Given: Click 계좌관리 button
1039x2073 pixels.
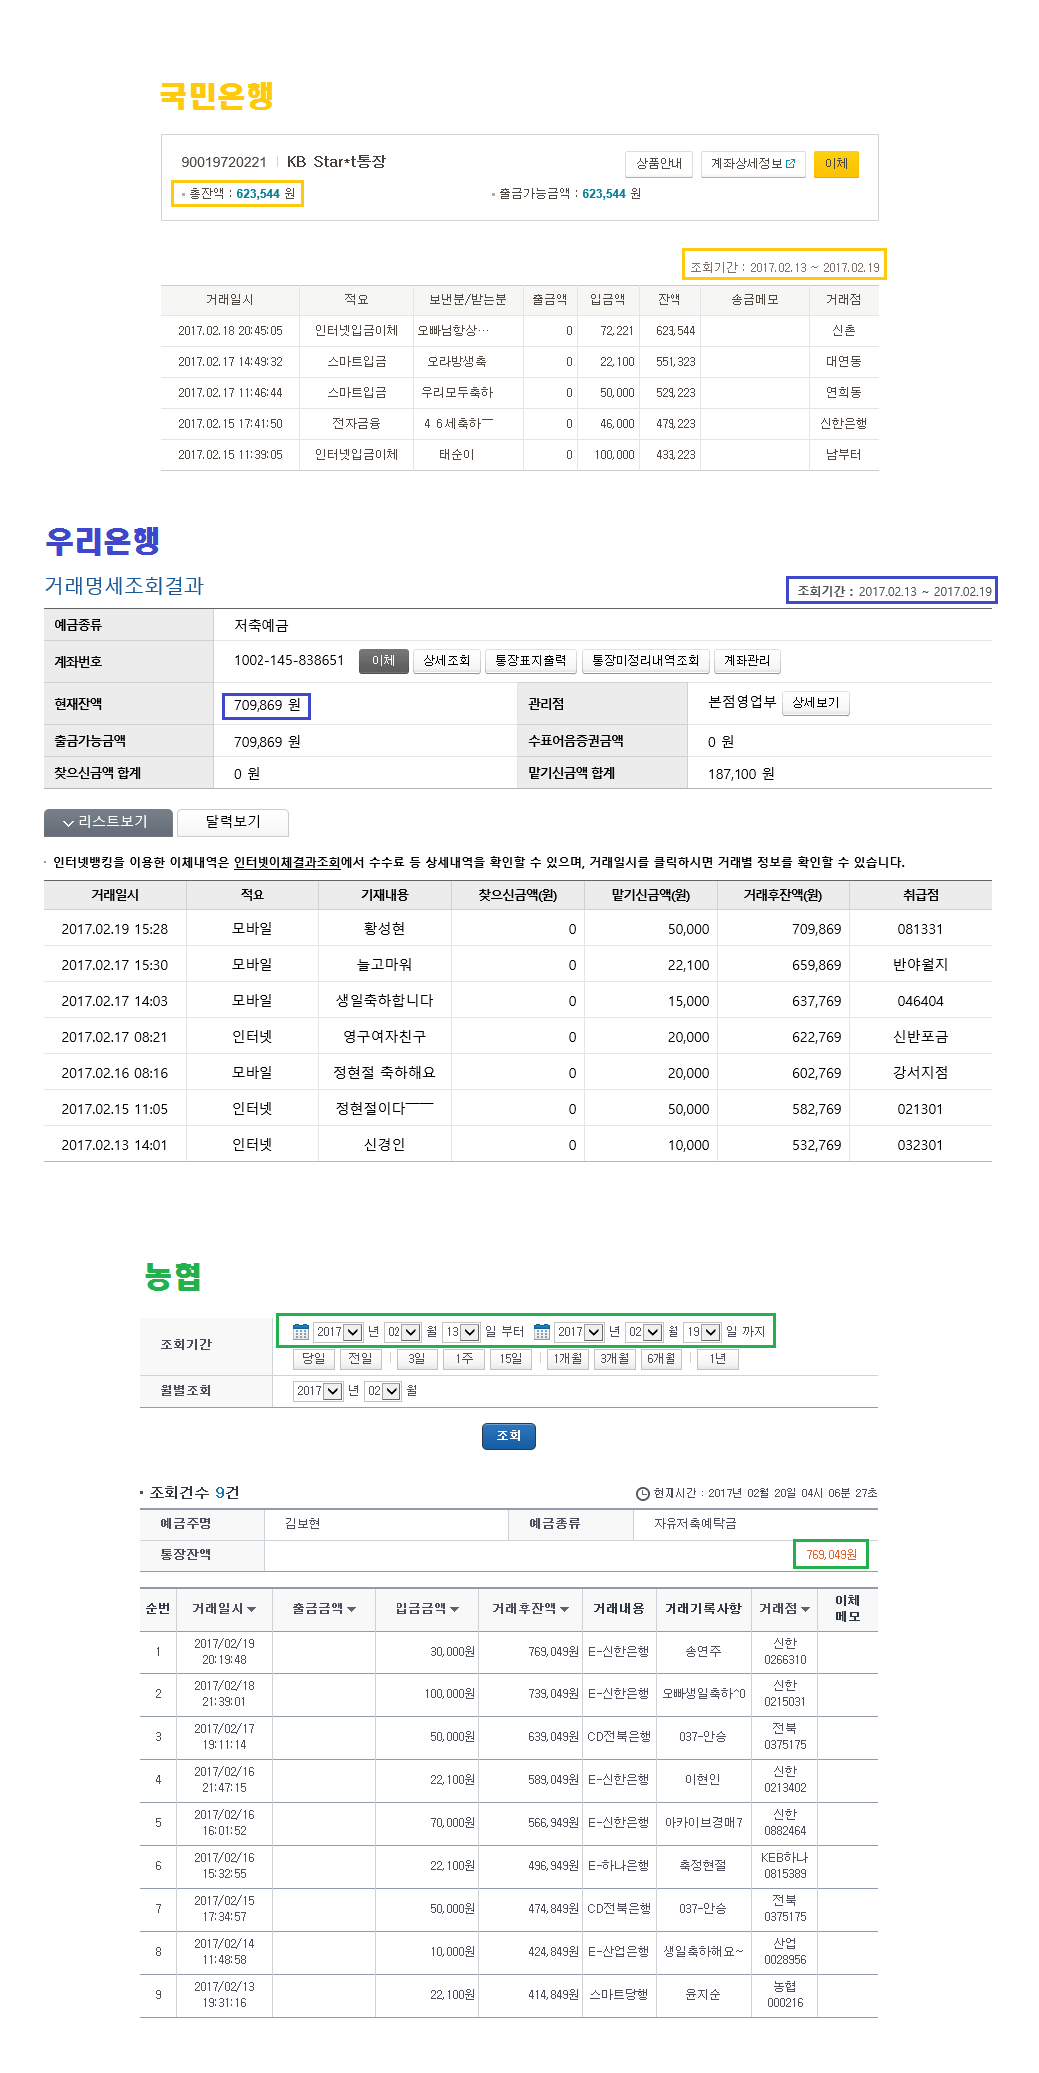Looking at the screenshot, I should tap(747, 661).
